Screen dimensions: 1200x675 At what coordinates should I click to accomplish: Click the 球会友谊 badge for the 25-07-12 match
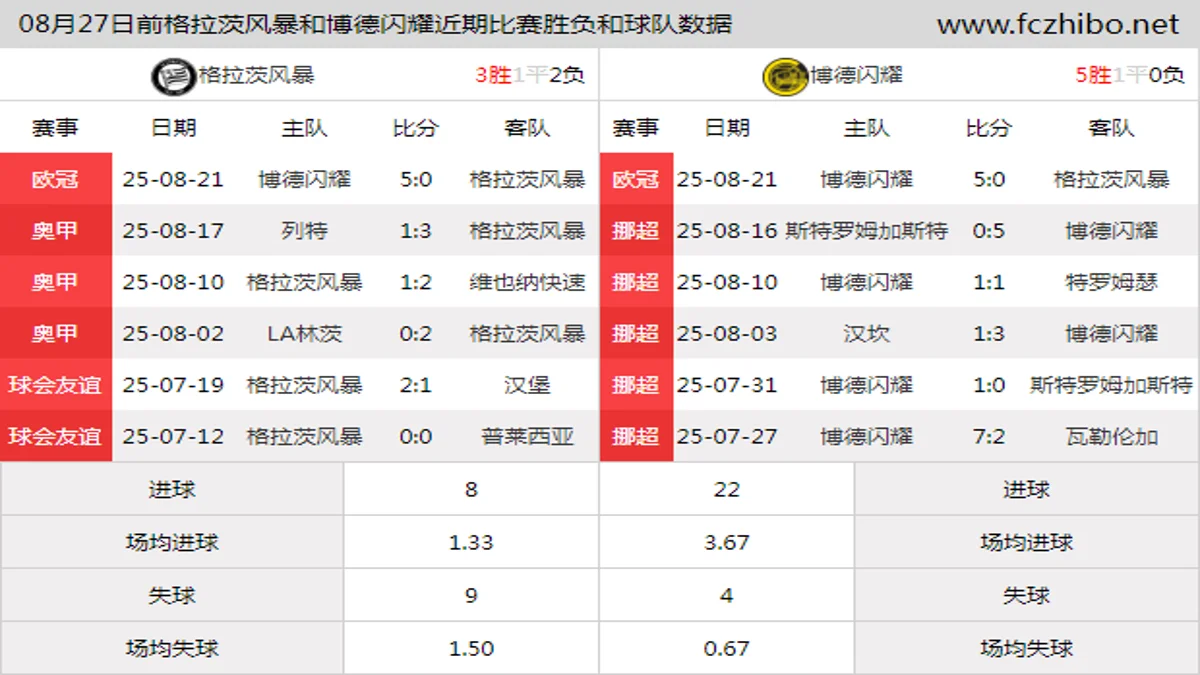tap(56, 436)
